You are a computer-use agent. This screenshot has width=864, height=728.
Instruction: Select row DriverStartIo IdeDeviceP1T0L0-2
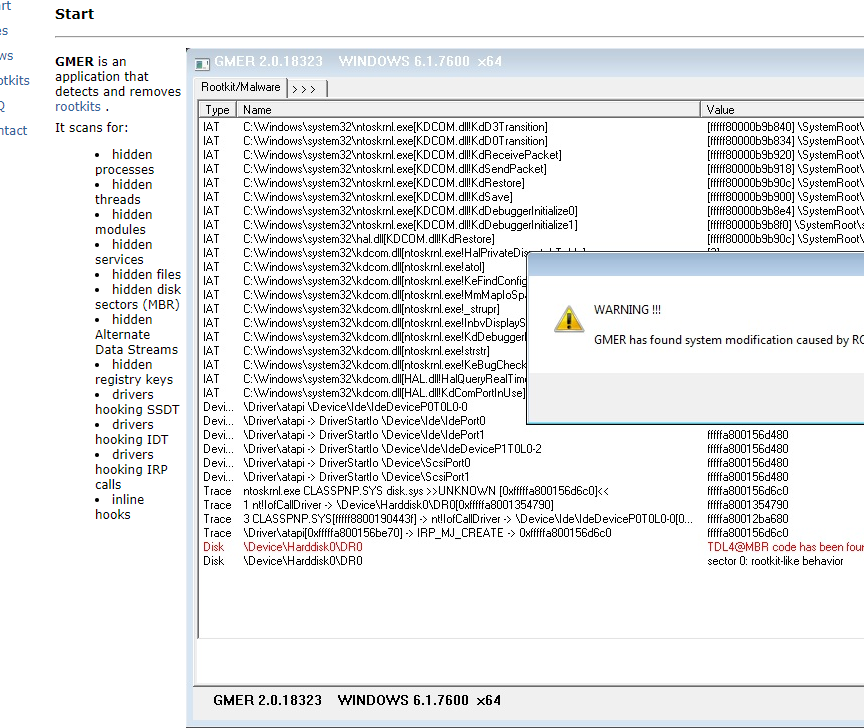pos(531,449)
